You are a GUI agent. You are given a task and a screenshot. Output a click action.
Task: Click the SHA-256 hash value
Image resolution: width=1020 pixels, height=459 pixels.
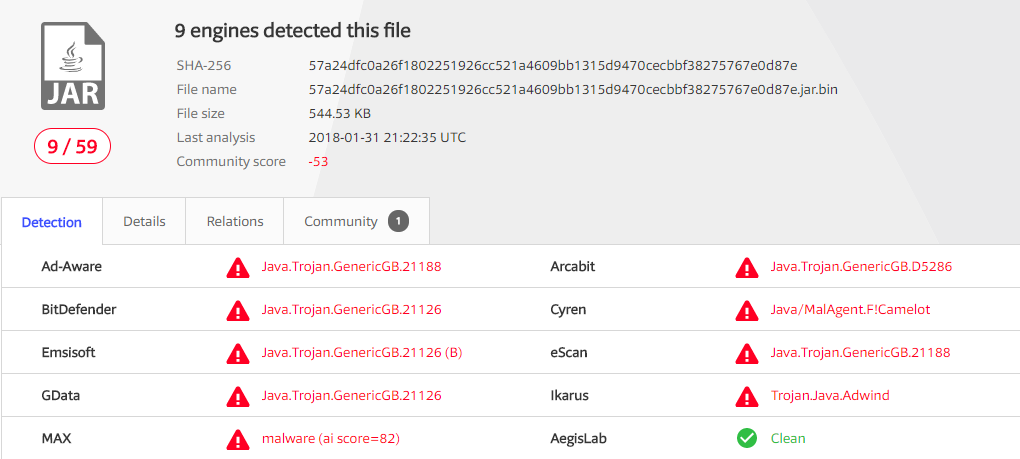coord(553,65)
